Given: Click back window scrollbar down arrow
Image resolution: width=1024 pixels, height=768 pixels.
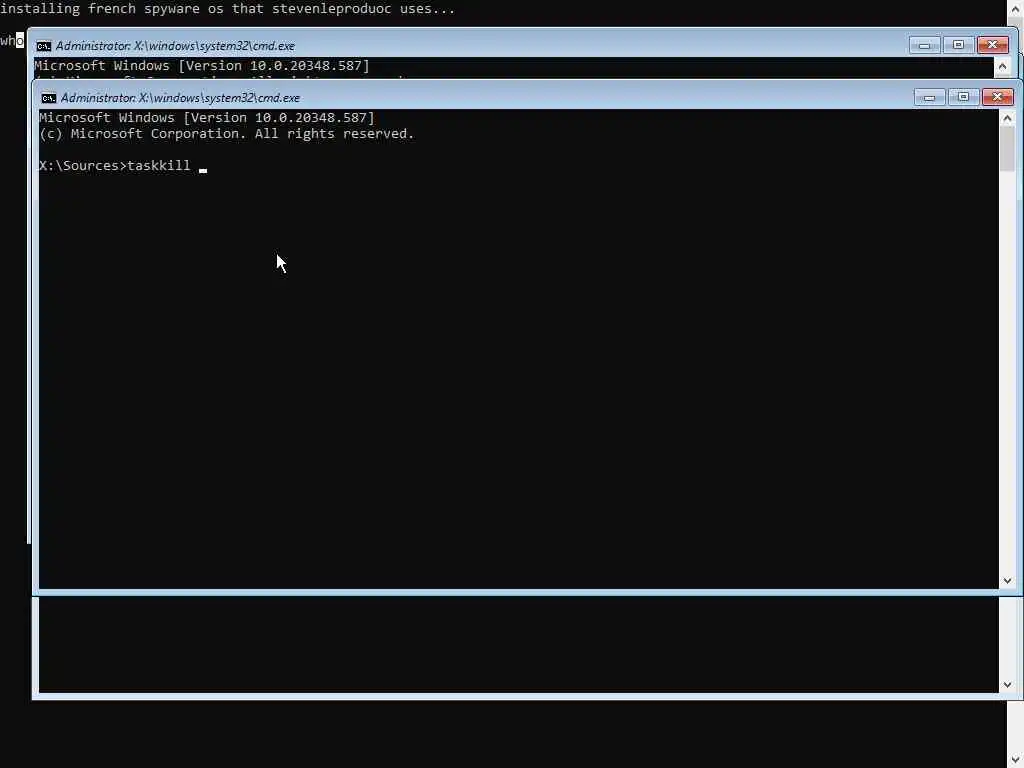Looking at the screenshot, I should [x=1007, y=685].
